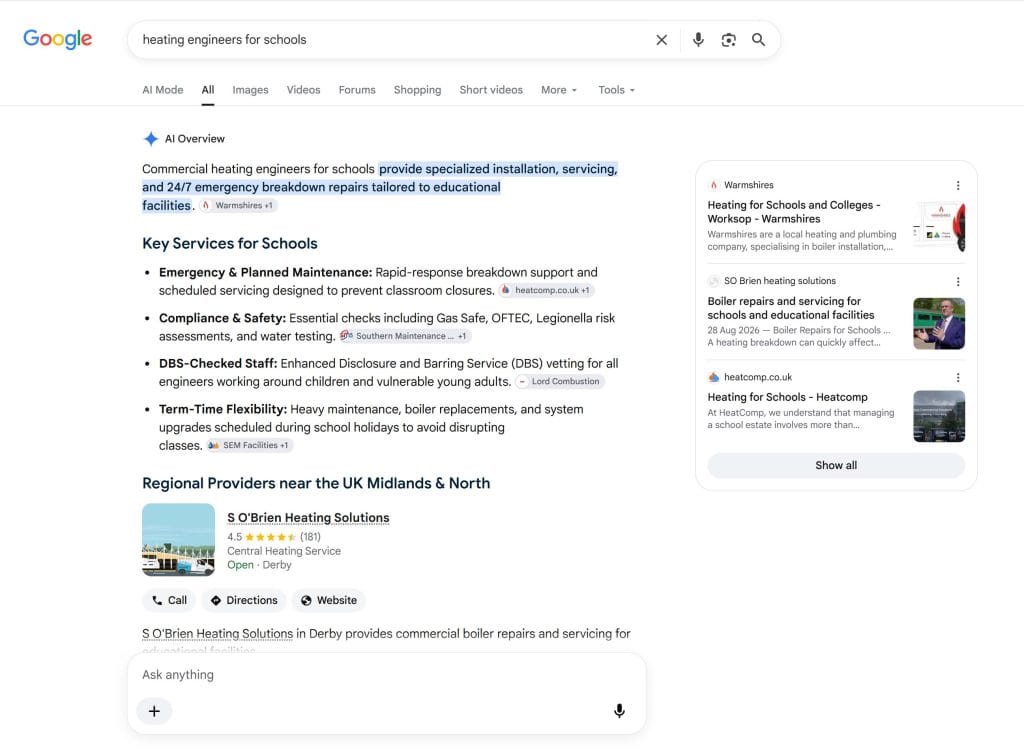The height and width of the screenshot is (755, 1024).
Task: Start voice search in top search bar
Action: pos(698,40)
